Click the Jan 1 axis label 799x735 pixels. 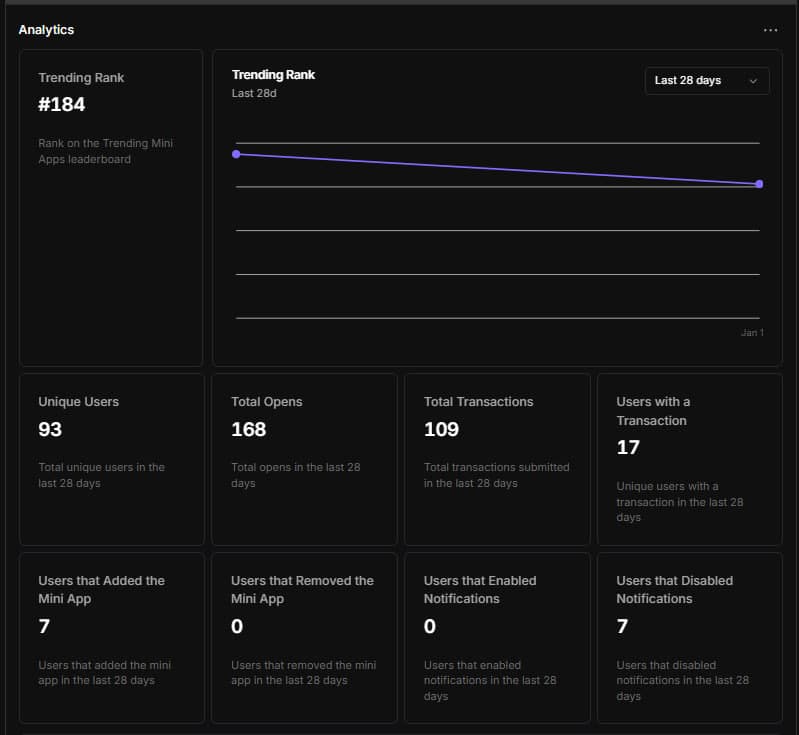point(752,333)
